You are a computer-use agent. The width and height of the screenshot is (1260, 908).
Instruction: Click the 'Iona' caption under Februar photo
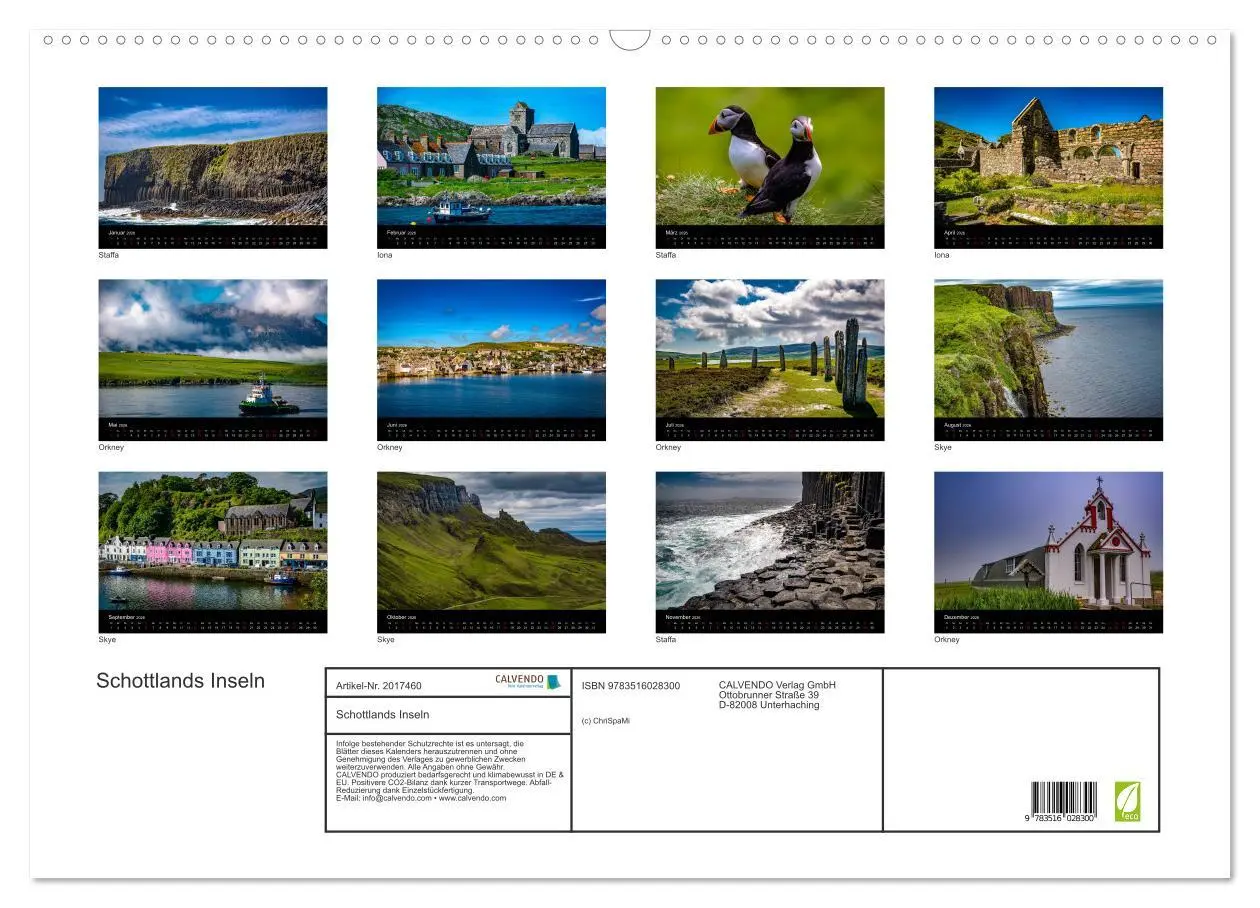pyautogui.click(x=384, y=255)
